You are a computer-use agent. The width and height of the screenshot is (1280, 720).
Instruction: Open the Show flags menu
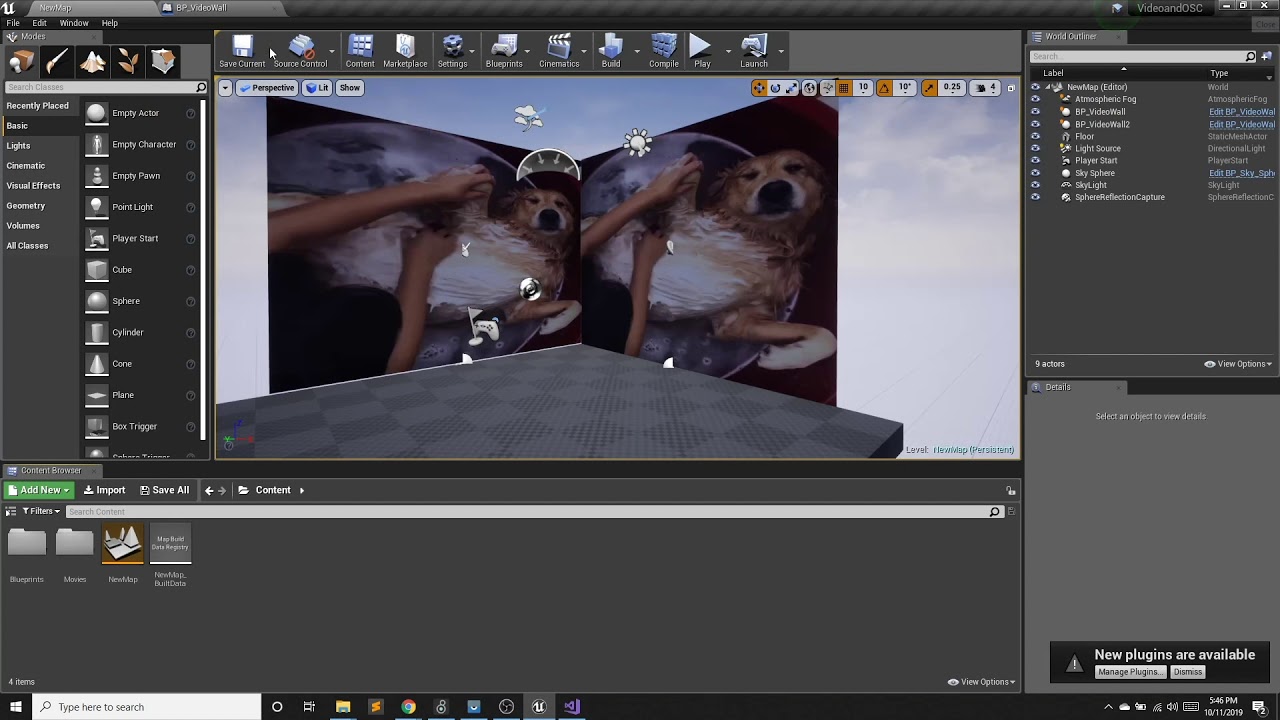(x=349, y=88)
